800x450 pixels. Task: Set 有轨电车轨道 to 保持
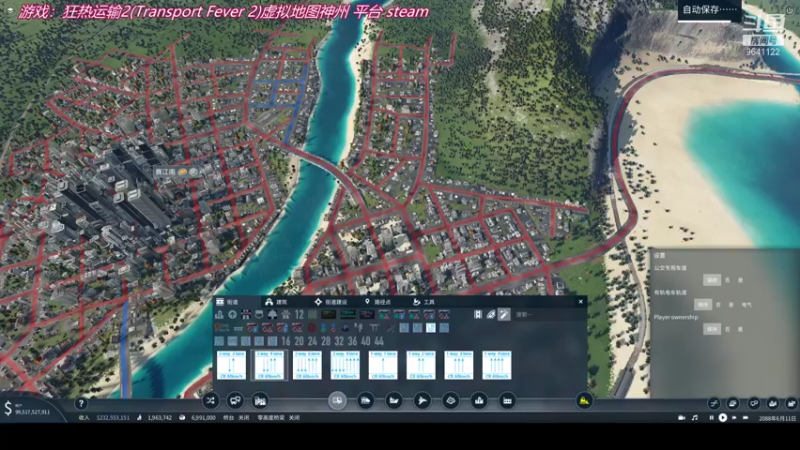pyautogui.click(x=703, y=305)
